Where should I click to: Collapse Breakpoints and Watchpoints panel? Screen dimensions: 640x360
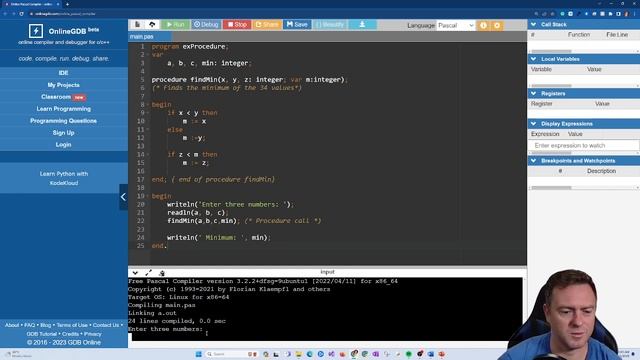click(533, 161)
